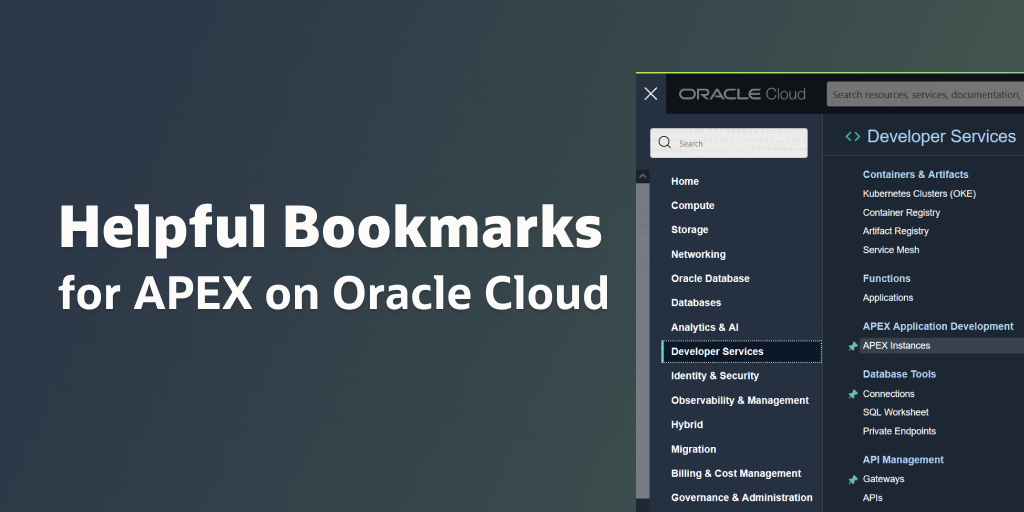Open Functions heading link
1024x512 pixels.
click(x=886, y=278)
